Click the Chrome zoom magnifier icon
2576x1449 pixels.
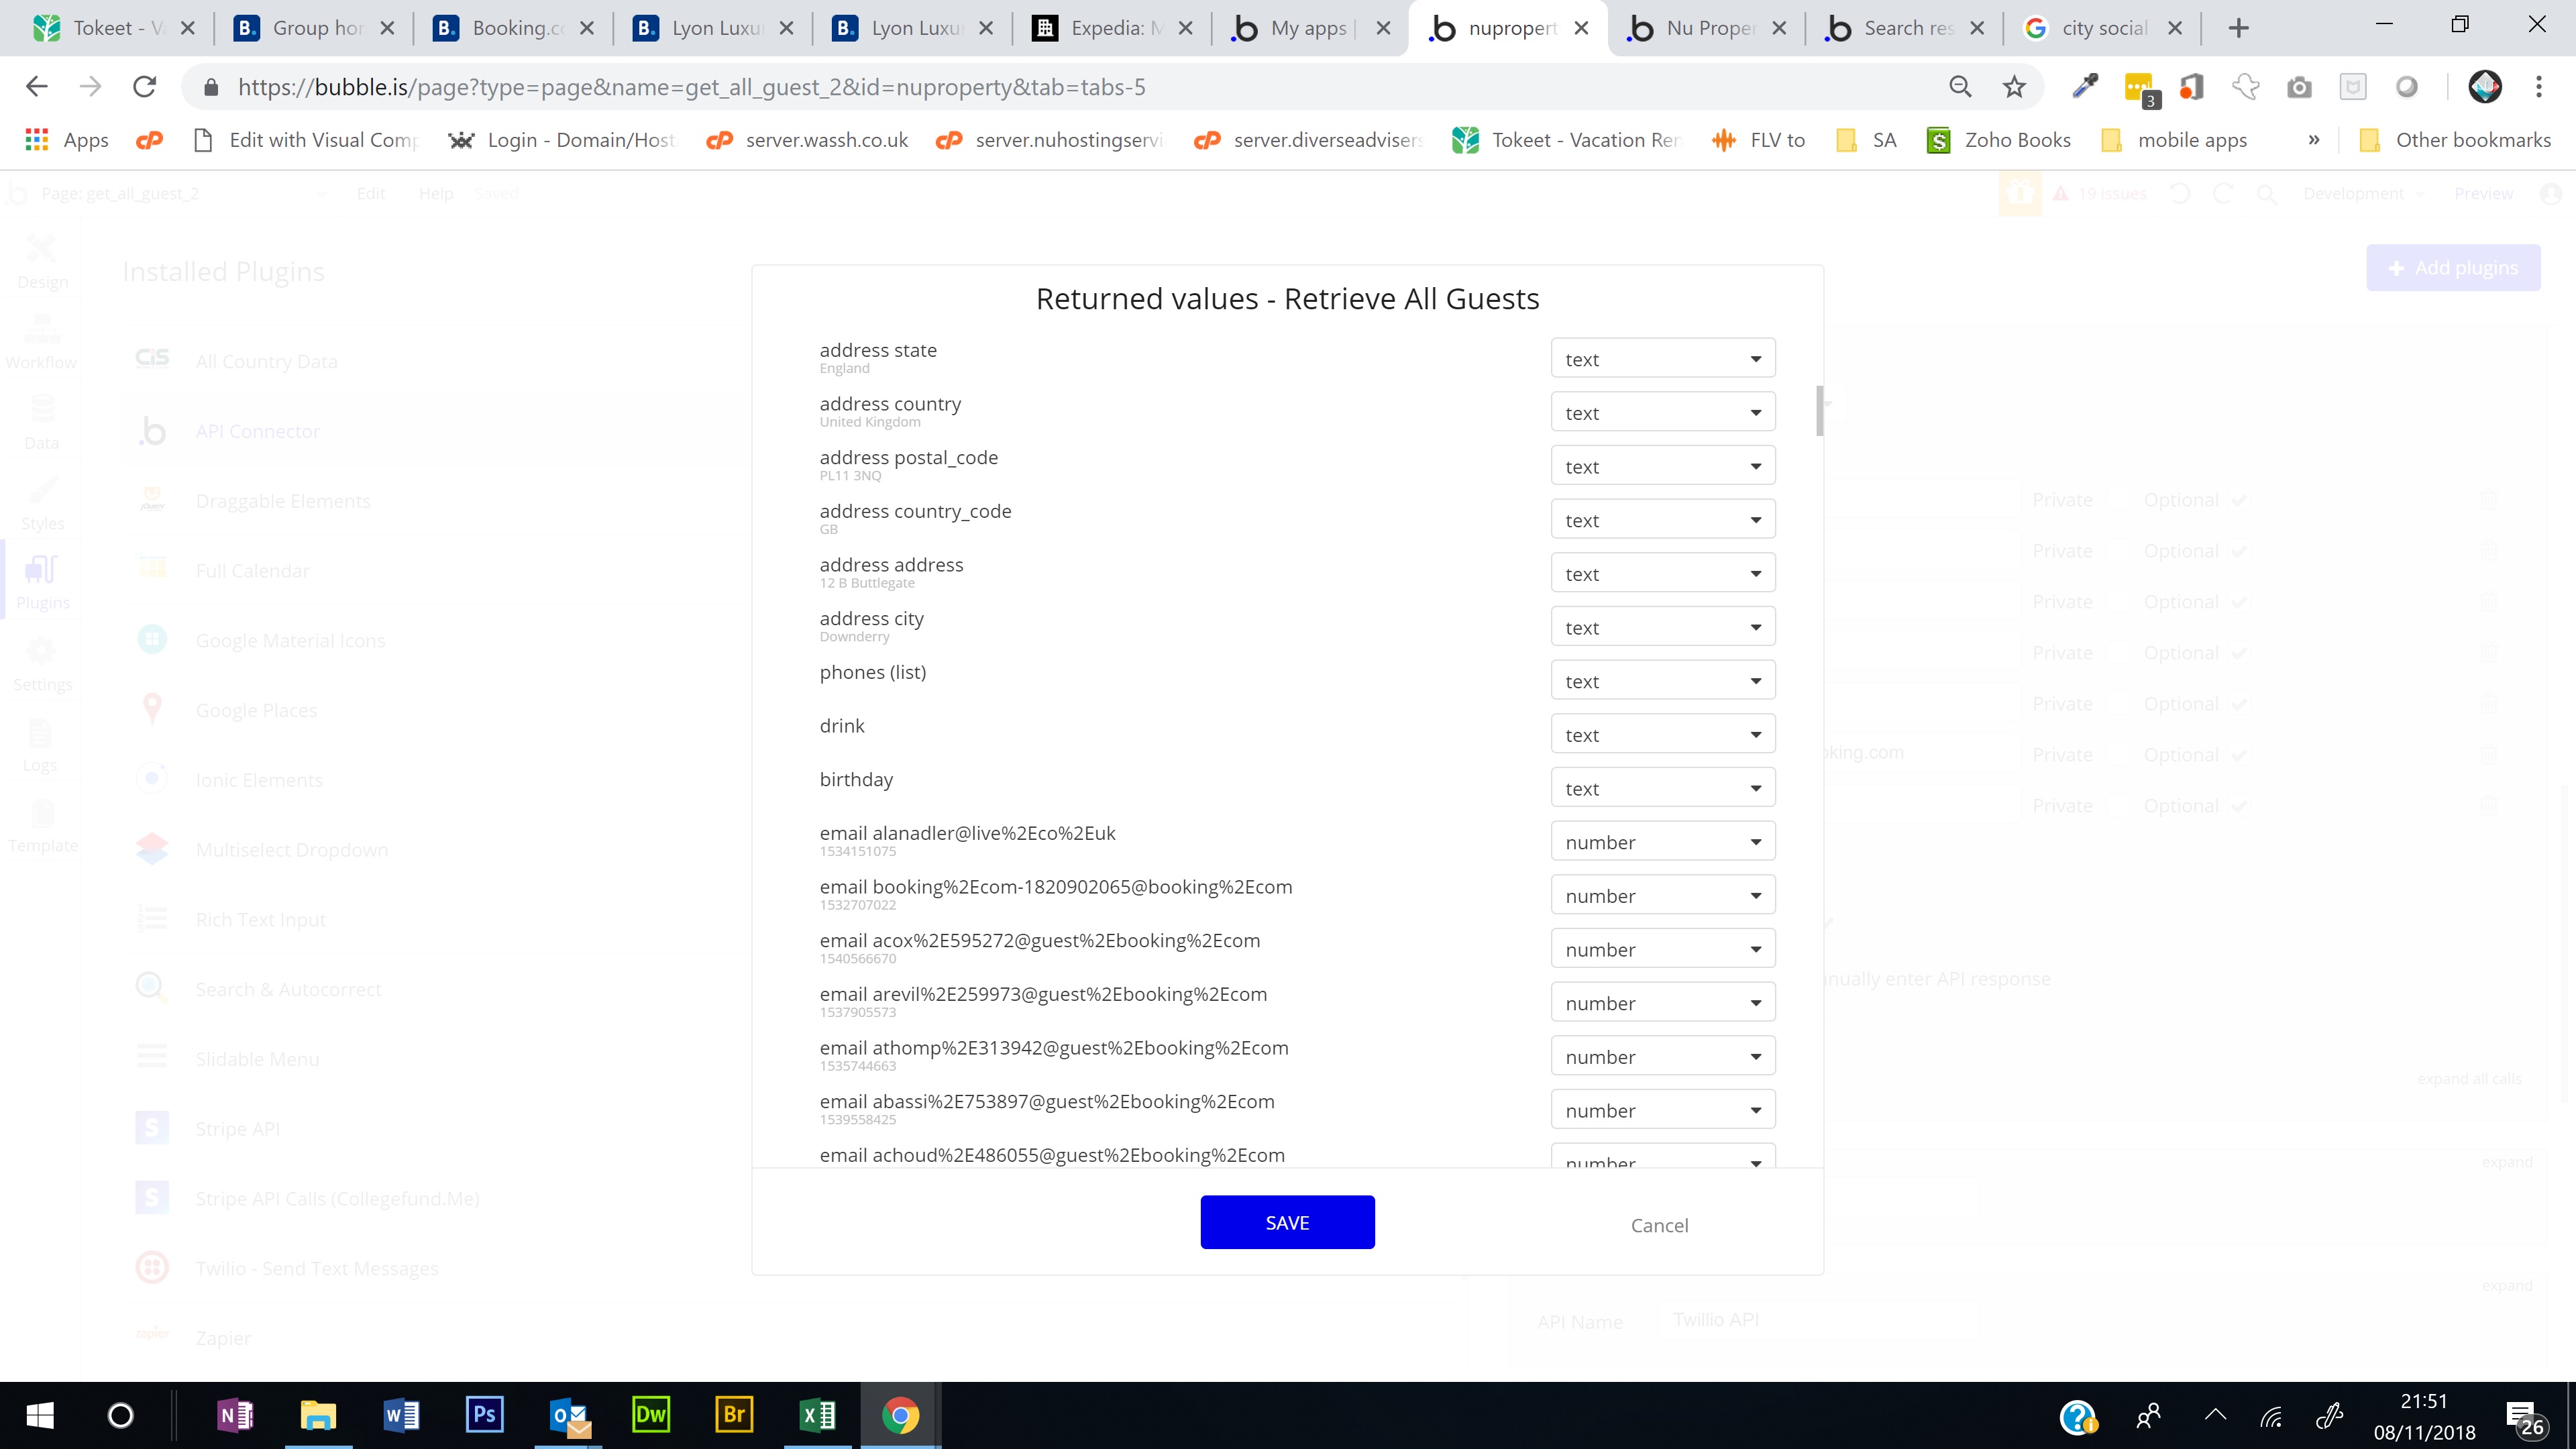point(1960,87)
